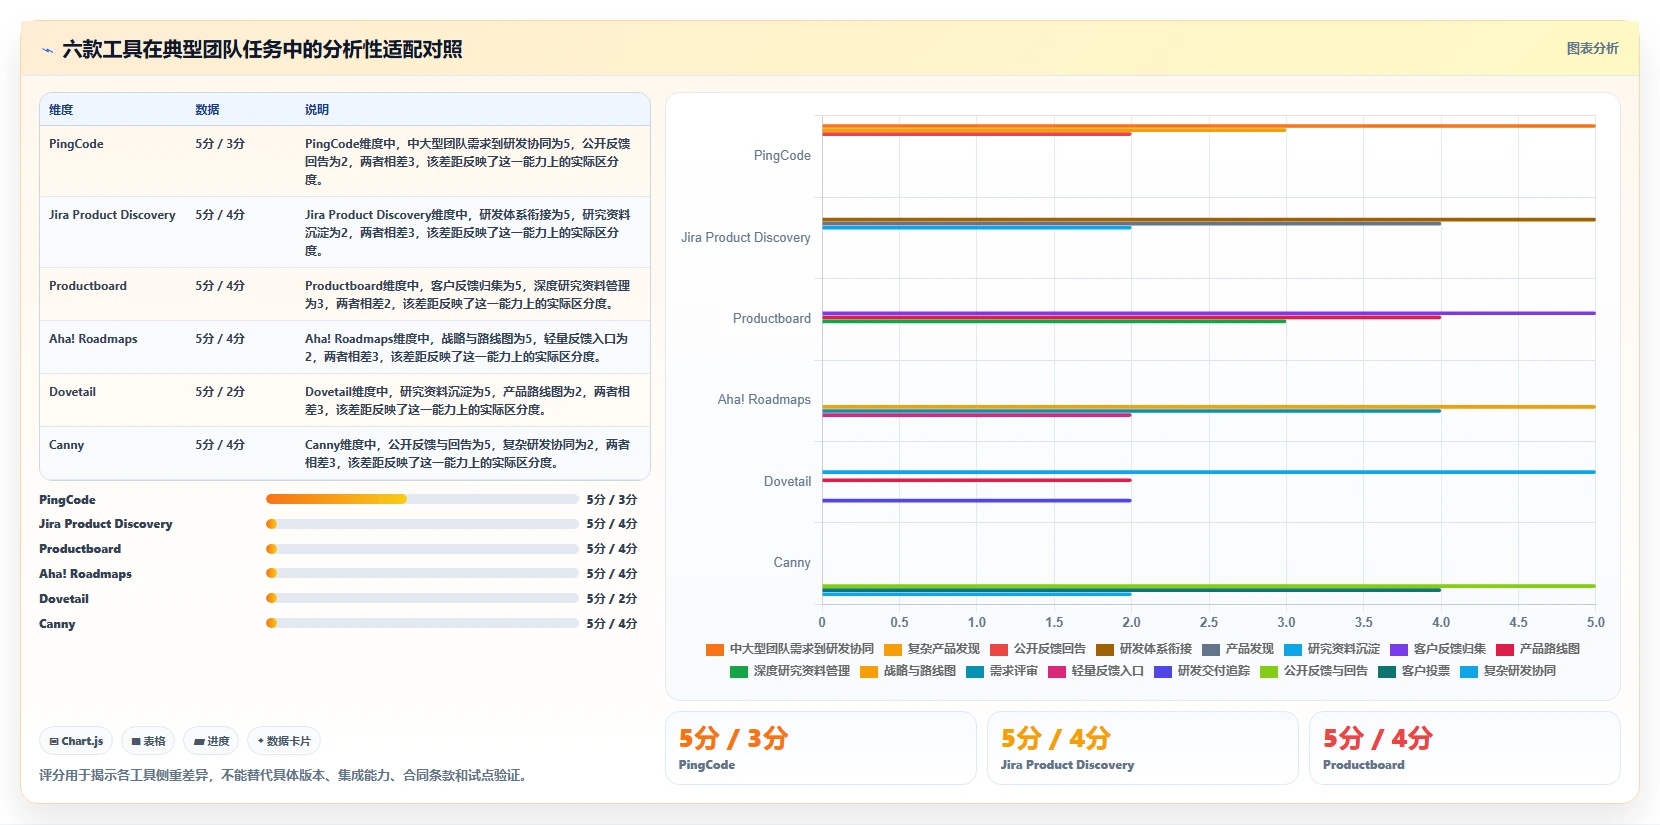Viewport: 1660px width, 825px height.
Task: Hide the 公开反馈回告 legend series
Action: [x=1038, y=649]
